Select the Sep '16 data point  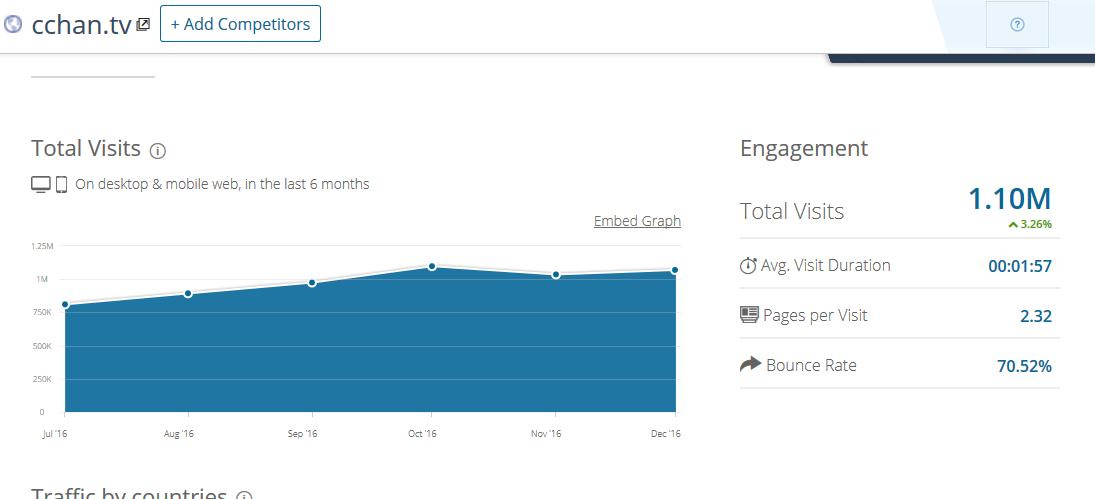click(312, 283)
